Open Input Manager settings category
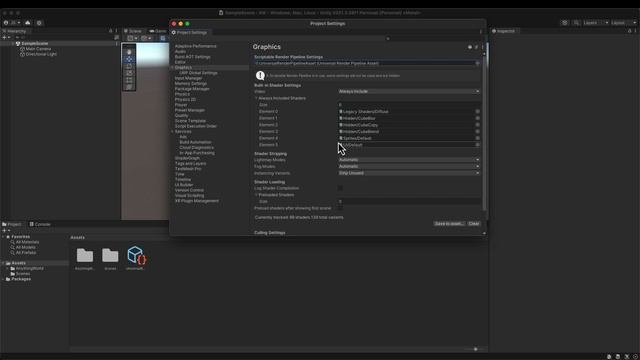This screenshot has width=640, height=360. tap(188, 78)
